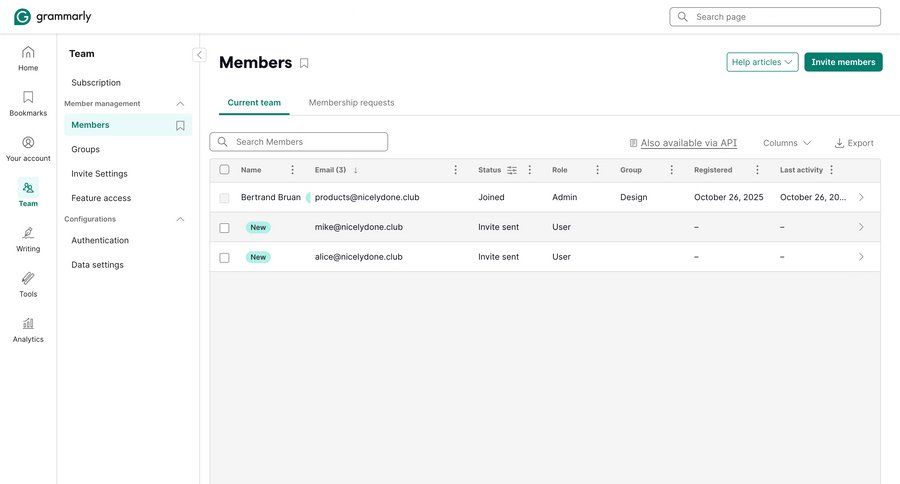This screenshot has height=484, width=900.
Task: Click the Export download icon
Action: [839, 143]
